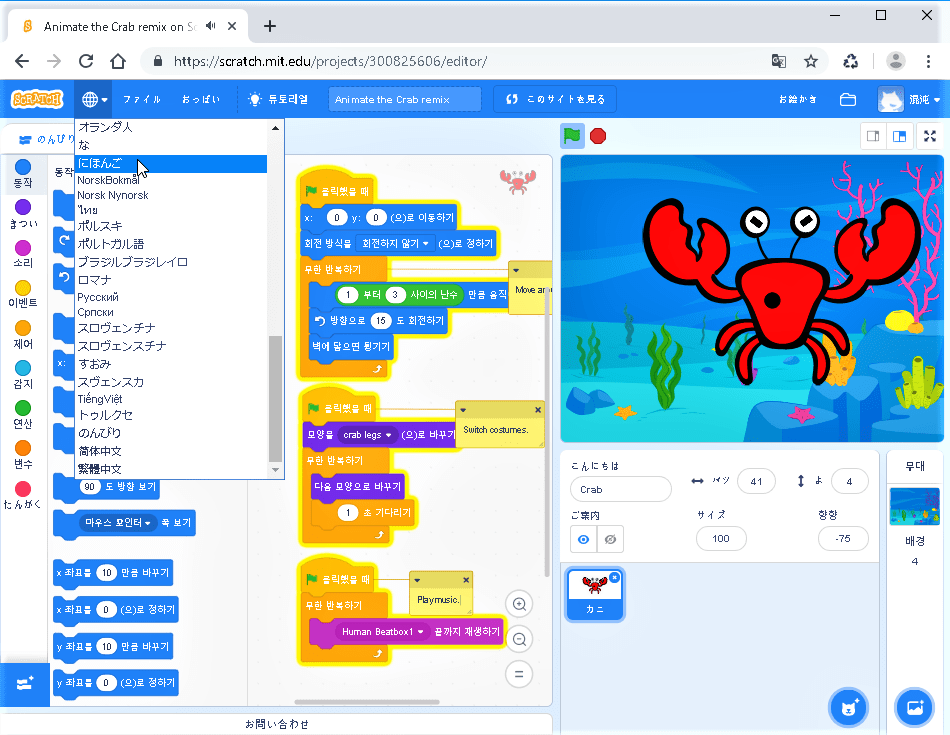950x735 pixels.
Task: Edit the project title field
Action: 405,99
